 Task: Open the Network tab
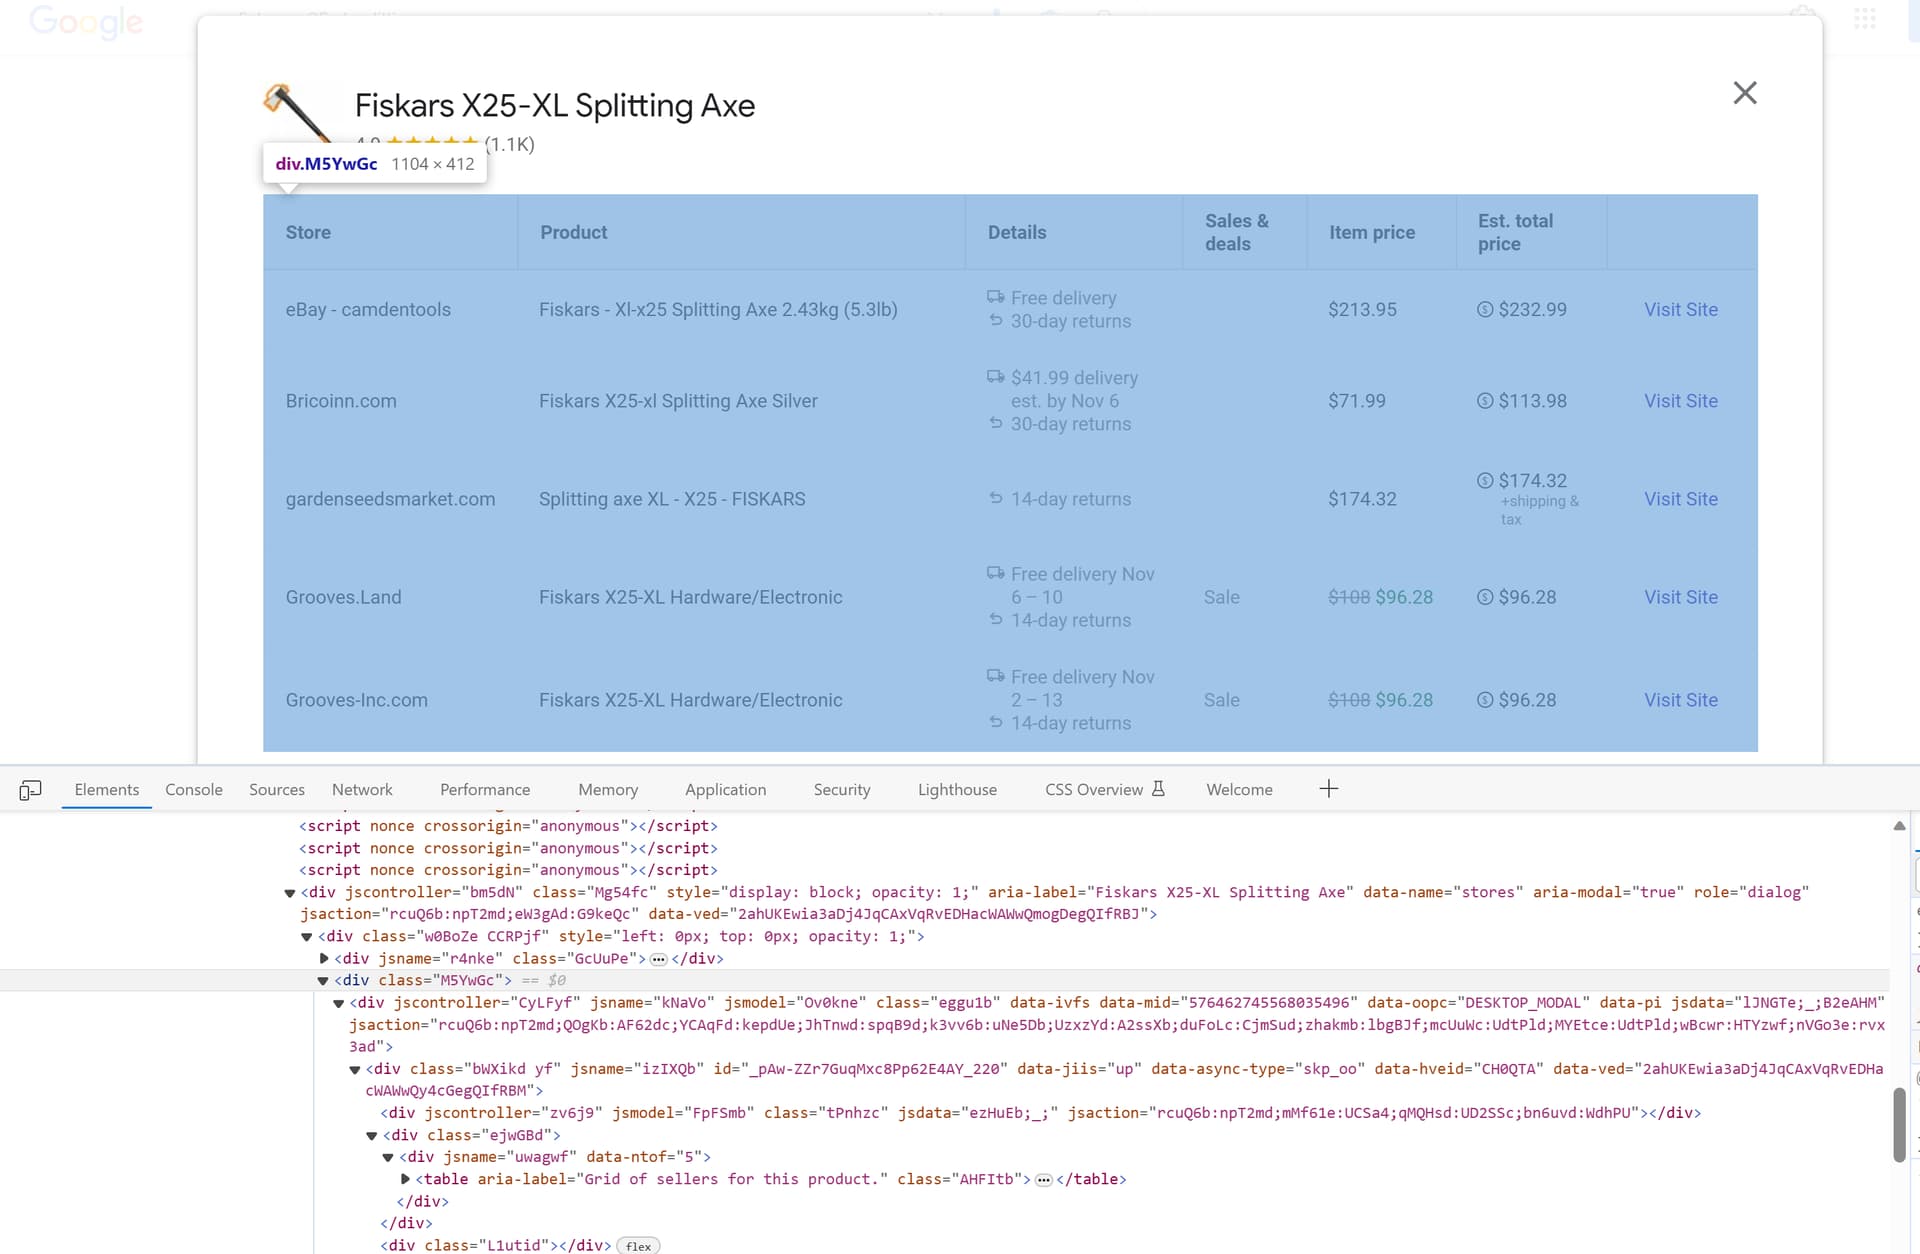click(x=362, y=789)
